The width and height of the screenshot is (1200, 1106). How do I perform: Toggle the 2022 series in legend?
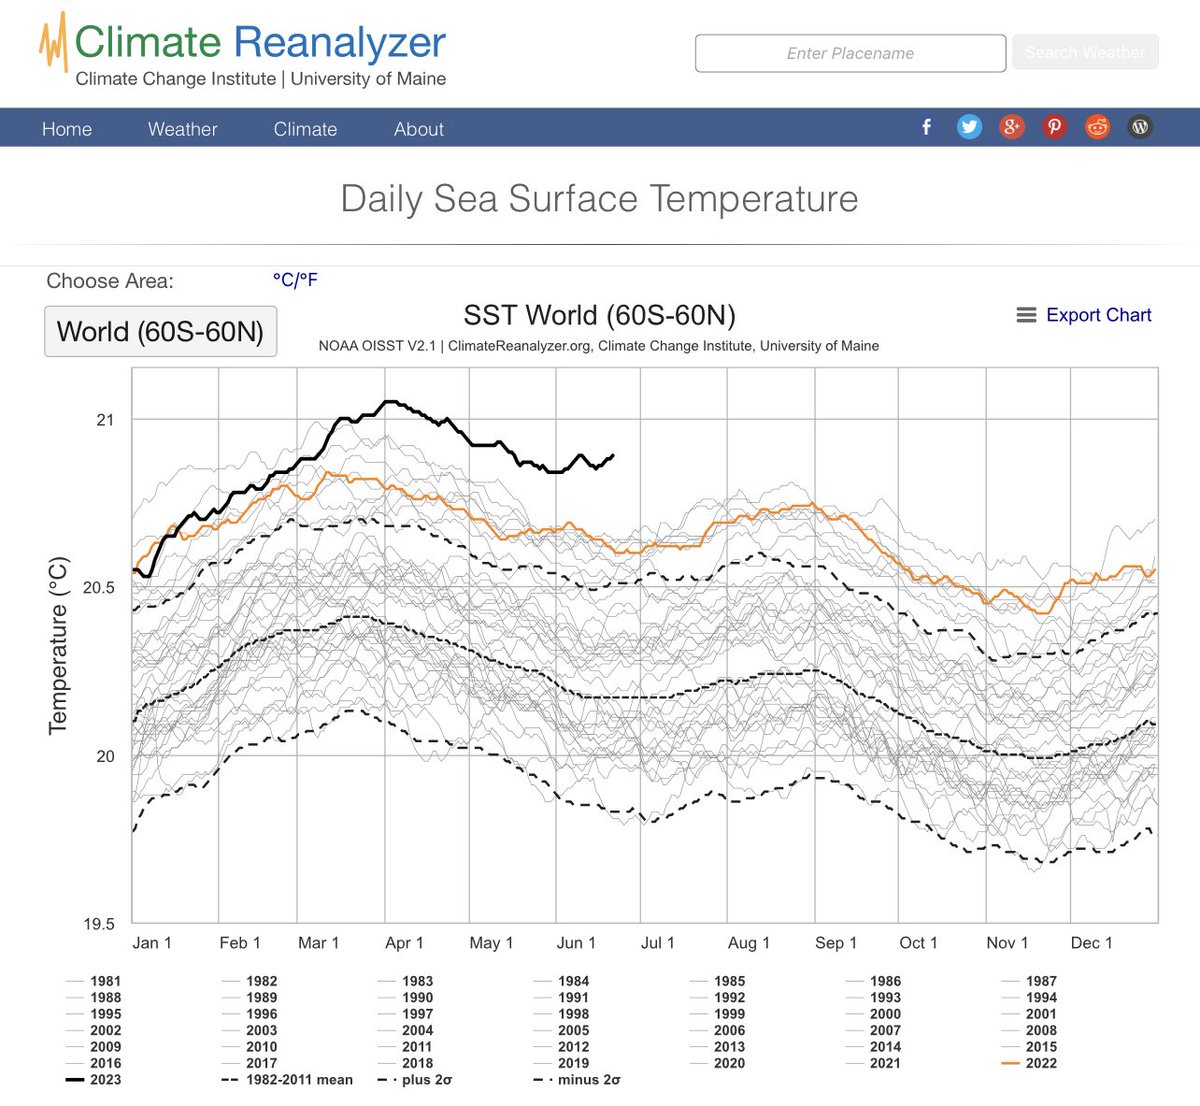(x=1029, y=1063)
